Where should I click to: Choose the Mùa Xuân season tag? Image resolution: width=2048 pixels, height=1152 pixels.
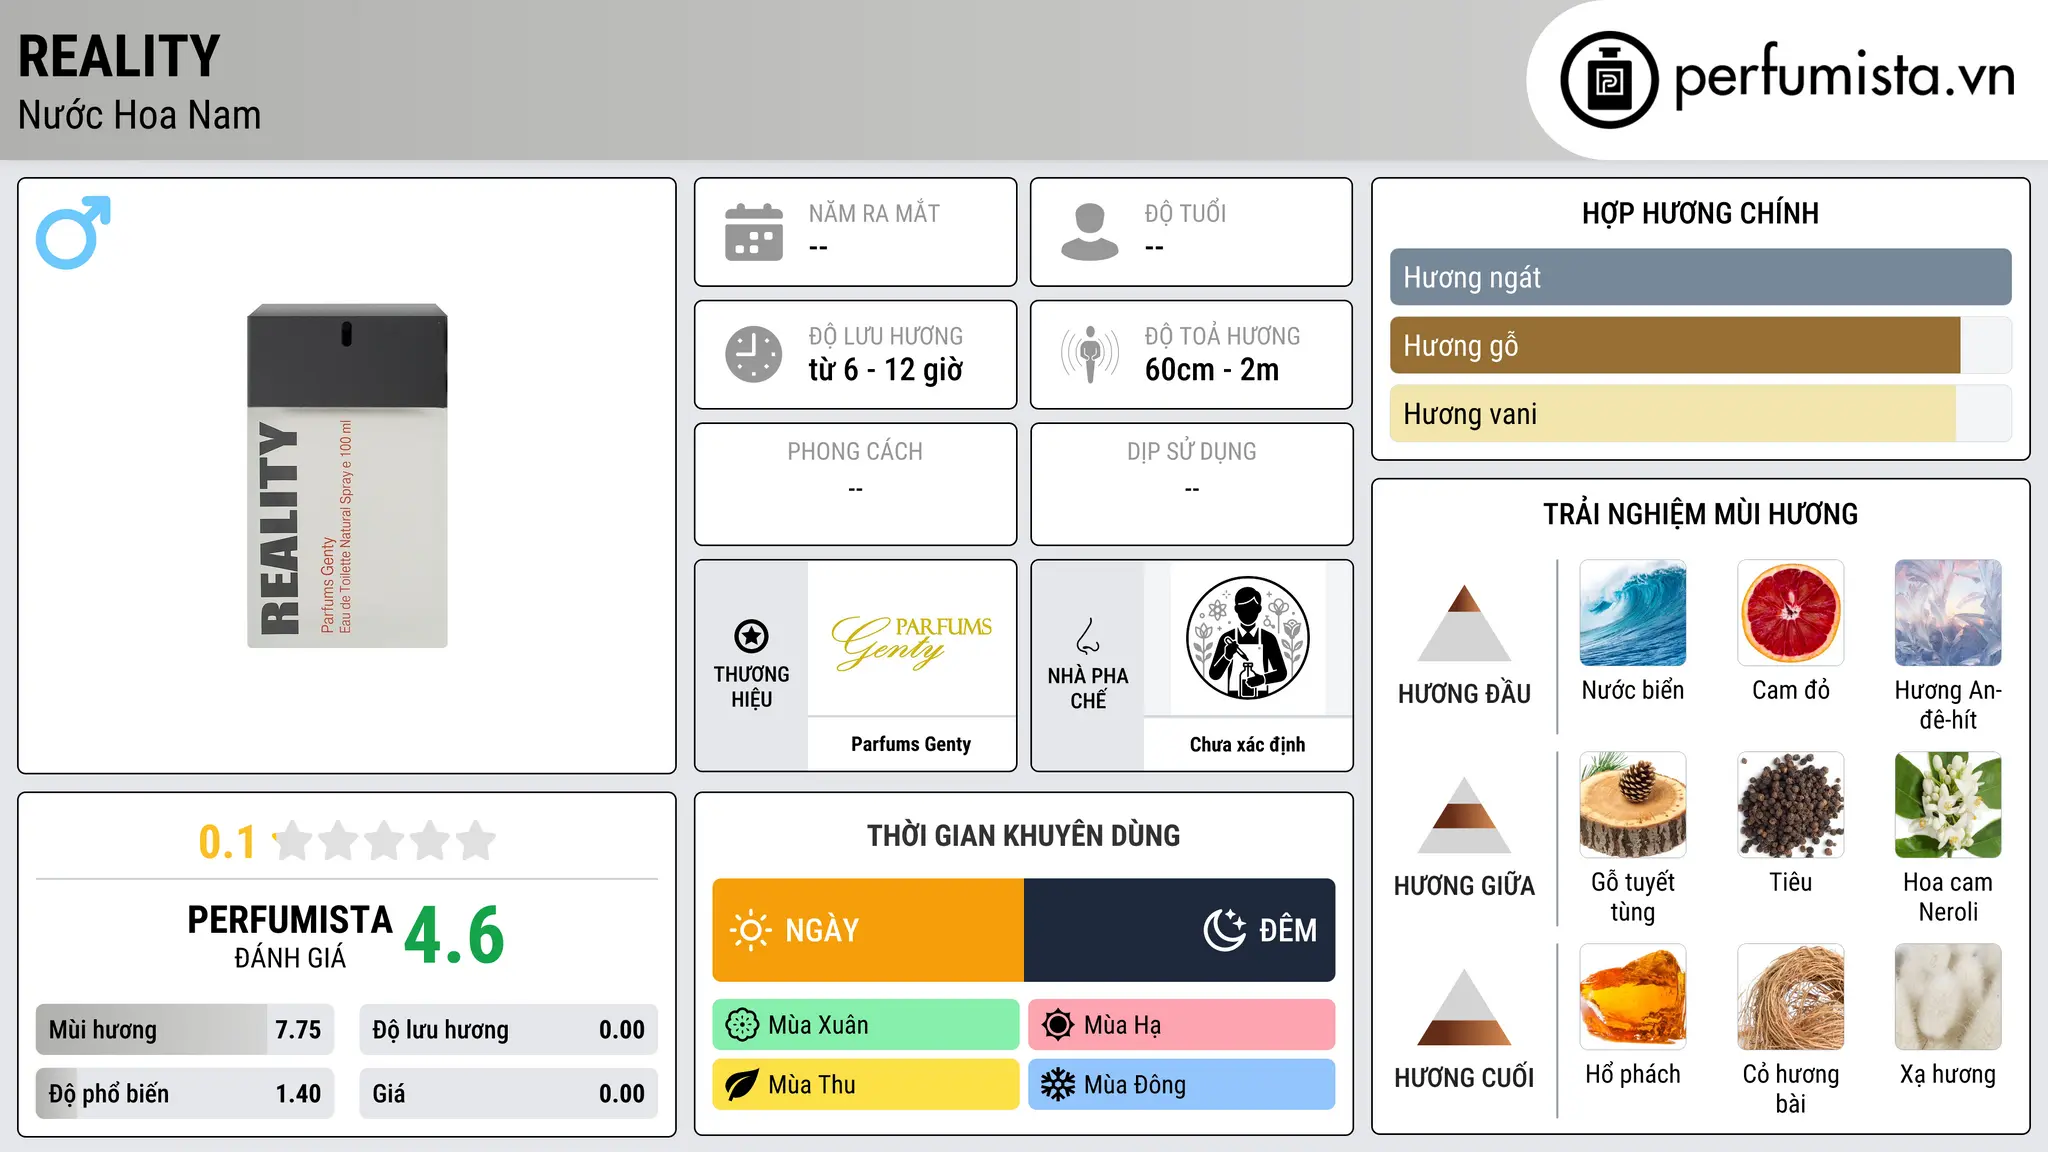point(866,1025)
